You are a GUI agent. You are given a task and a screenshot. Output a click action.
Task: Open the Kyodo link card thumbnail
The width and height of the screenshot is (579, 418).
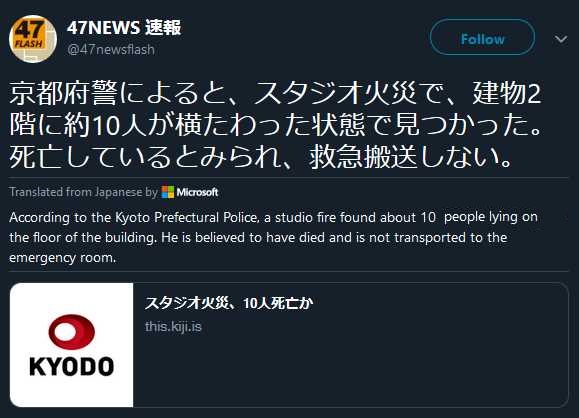(72, 345)
